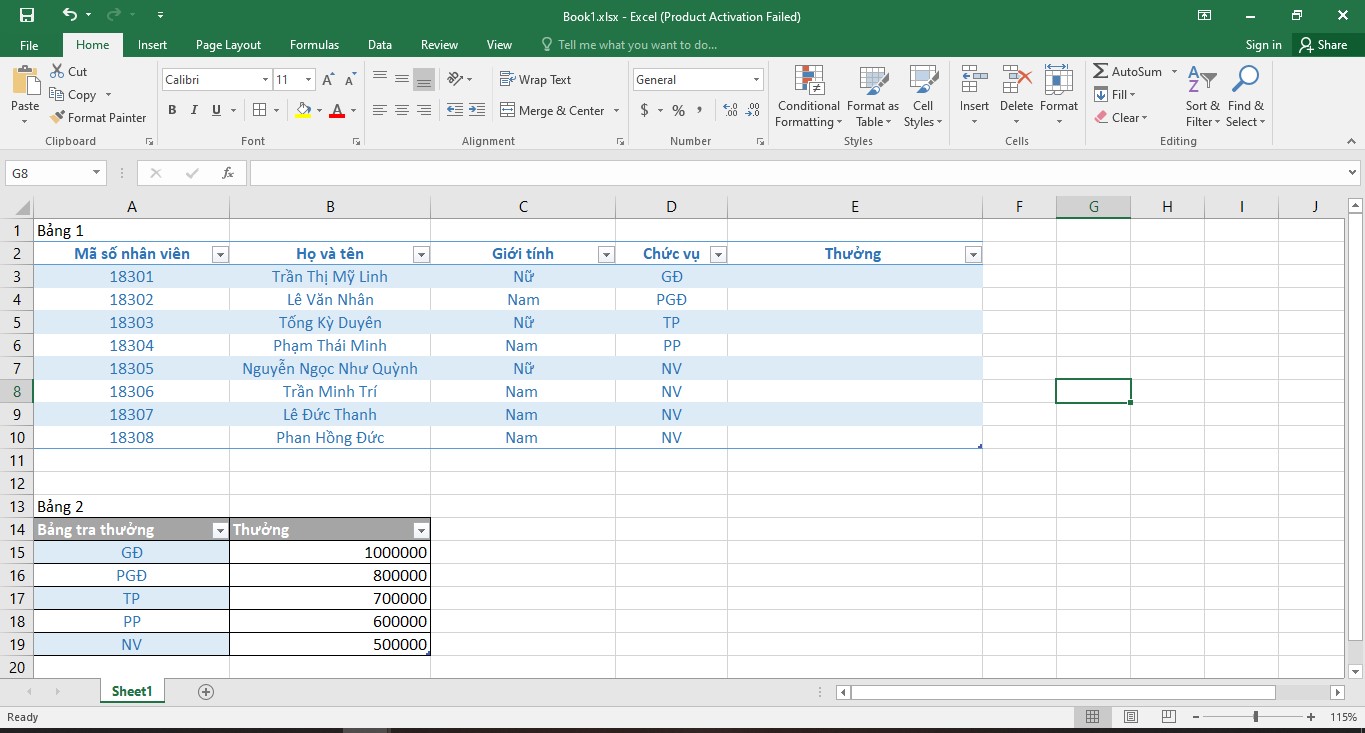Click the Insert Function fx icon
Viewport: 1365px width, 733px height.
(x=228, y=173)
